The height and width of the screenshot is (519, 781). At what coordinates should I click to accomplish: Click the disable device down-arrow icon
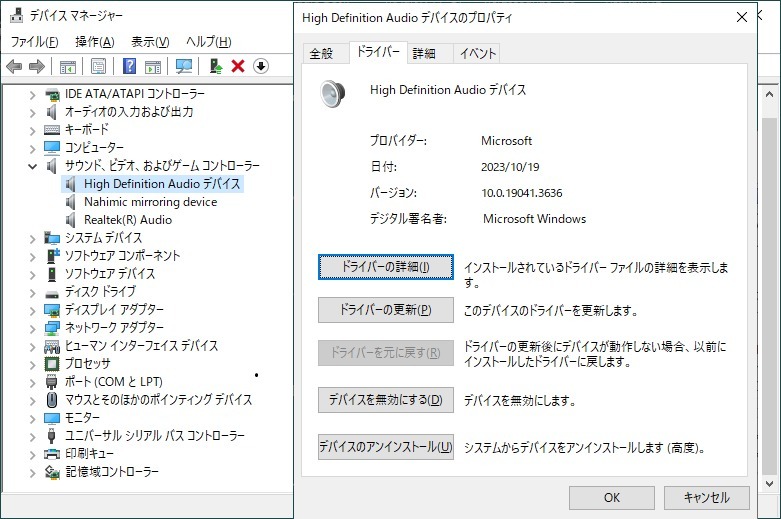(x=261, y=66)
